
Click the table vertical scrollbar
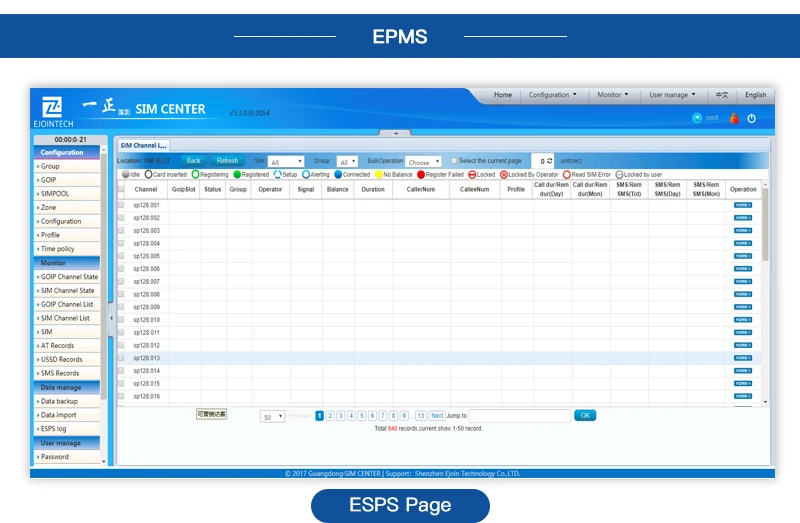765,225
